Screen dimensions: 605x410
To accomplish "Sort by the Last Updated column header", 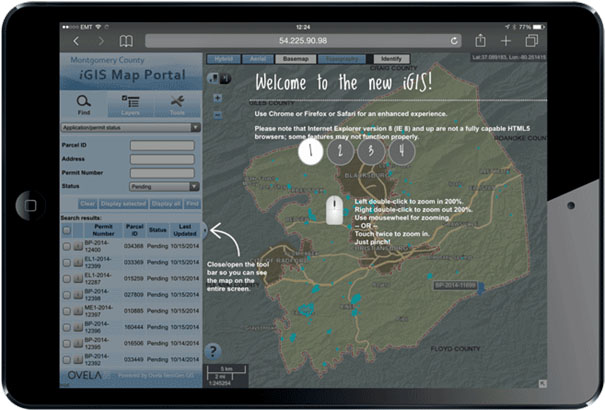I will (185, 230).
